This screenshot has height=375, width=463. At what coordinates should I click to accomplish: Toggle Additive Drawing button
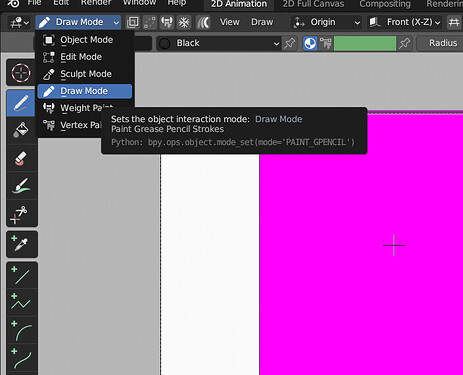(x=184, y=22)
